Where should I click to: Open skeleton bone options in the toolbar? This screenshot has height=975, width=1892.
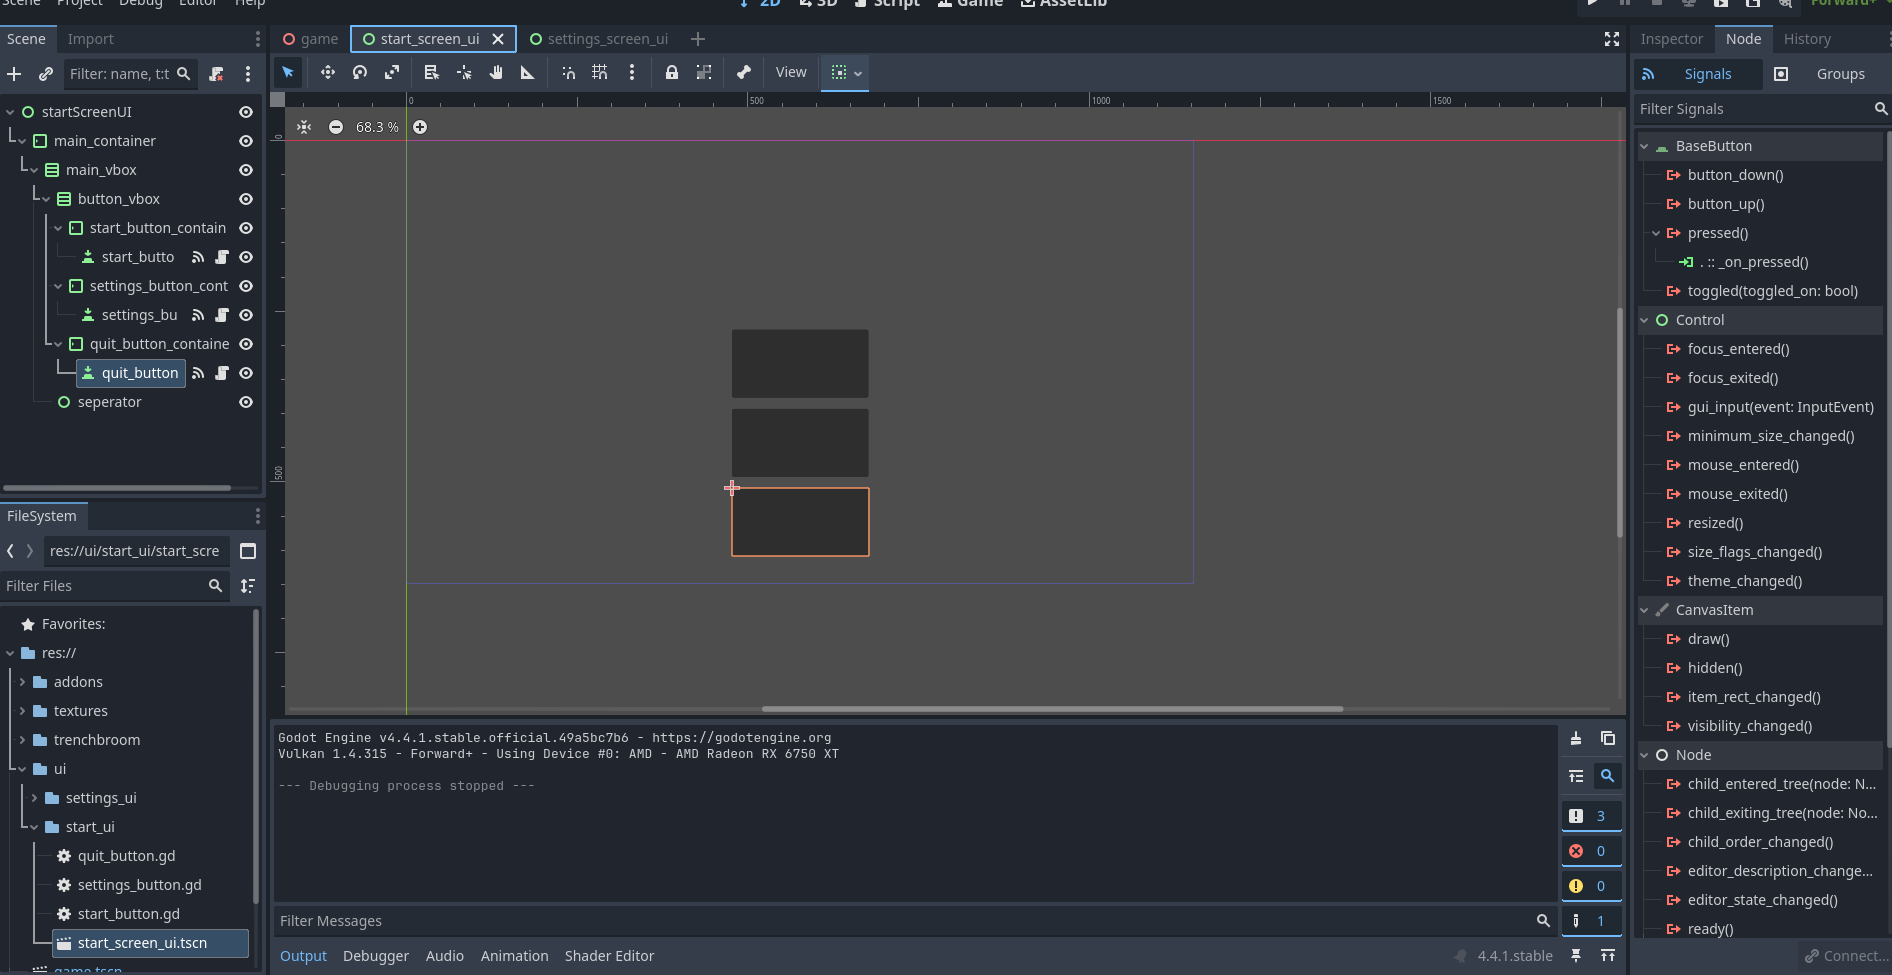pos(743,72)
